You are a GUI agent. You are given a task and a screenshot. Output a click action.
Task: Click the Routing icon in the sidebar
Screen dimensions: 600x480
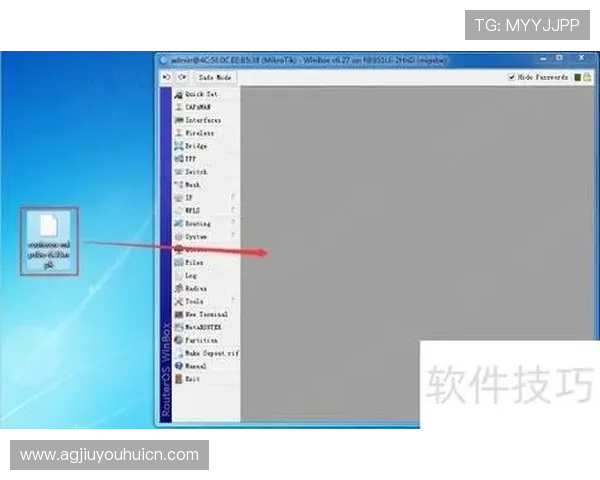pyautogui.click(x=179, y=224)
